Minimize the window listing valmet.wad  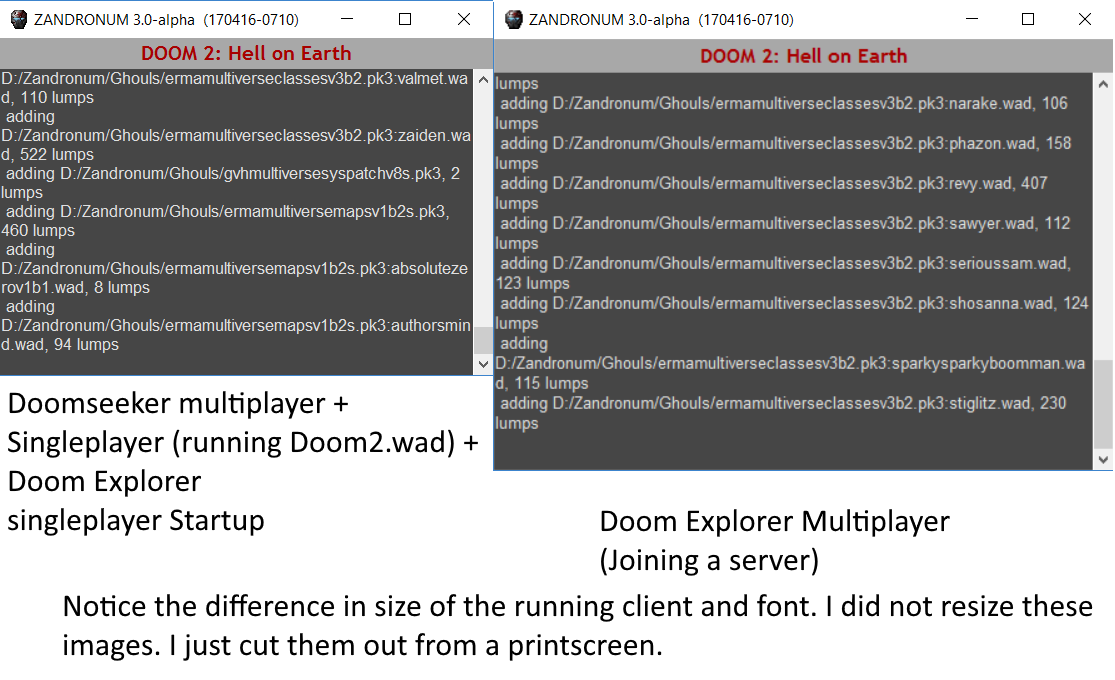(345, 19)
